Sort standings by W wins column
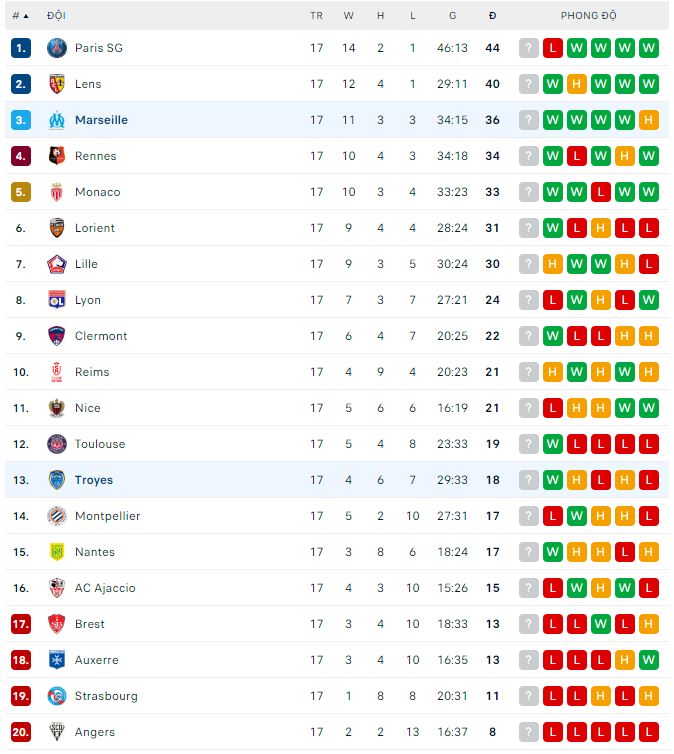This screenshot has width=674, height=754. click(x=349, y=16)
